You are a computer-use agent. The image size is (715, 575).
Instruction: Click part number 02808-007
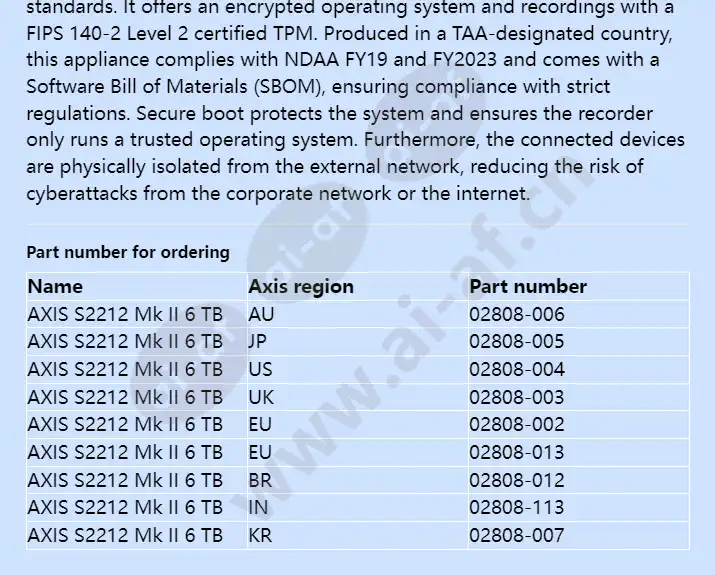point(517,535)
